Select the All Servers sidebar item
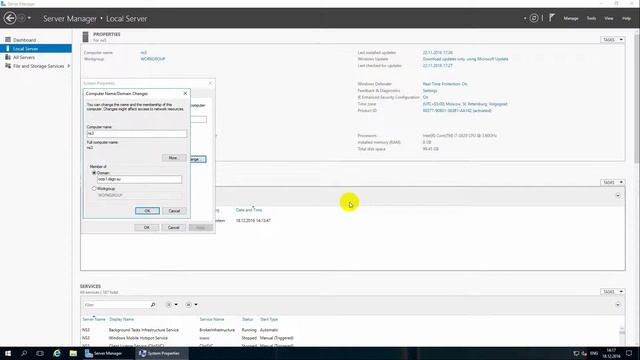640x360 pixels. click(x=24, y=57)
